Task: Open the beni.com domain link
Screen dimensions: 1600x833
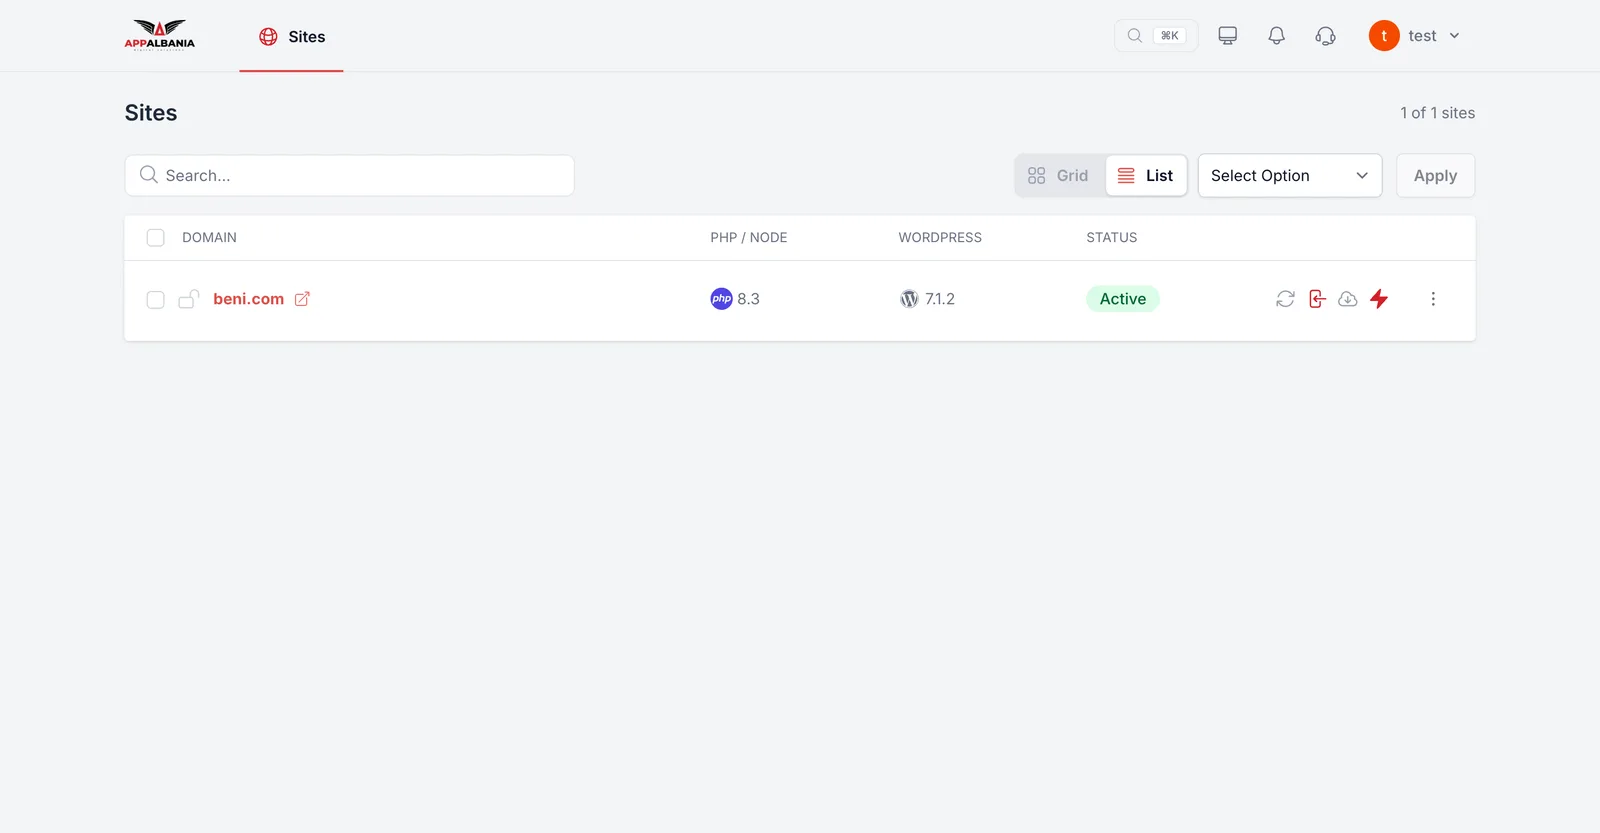Action: [x=248, y=299]
